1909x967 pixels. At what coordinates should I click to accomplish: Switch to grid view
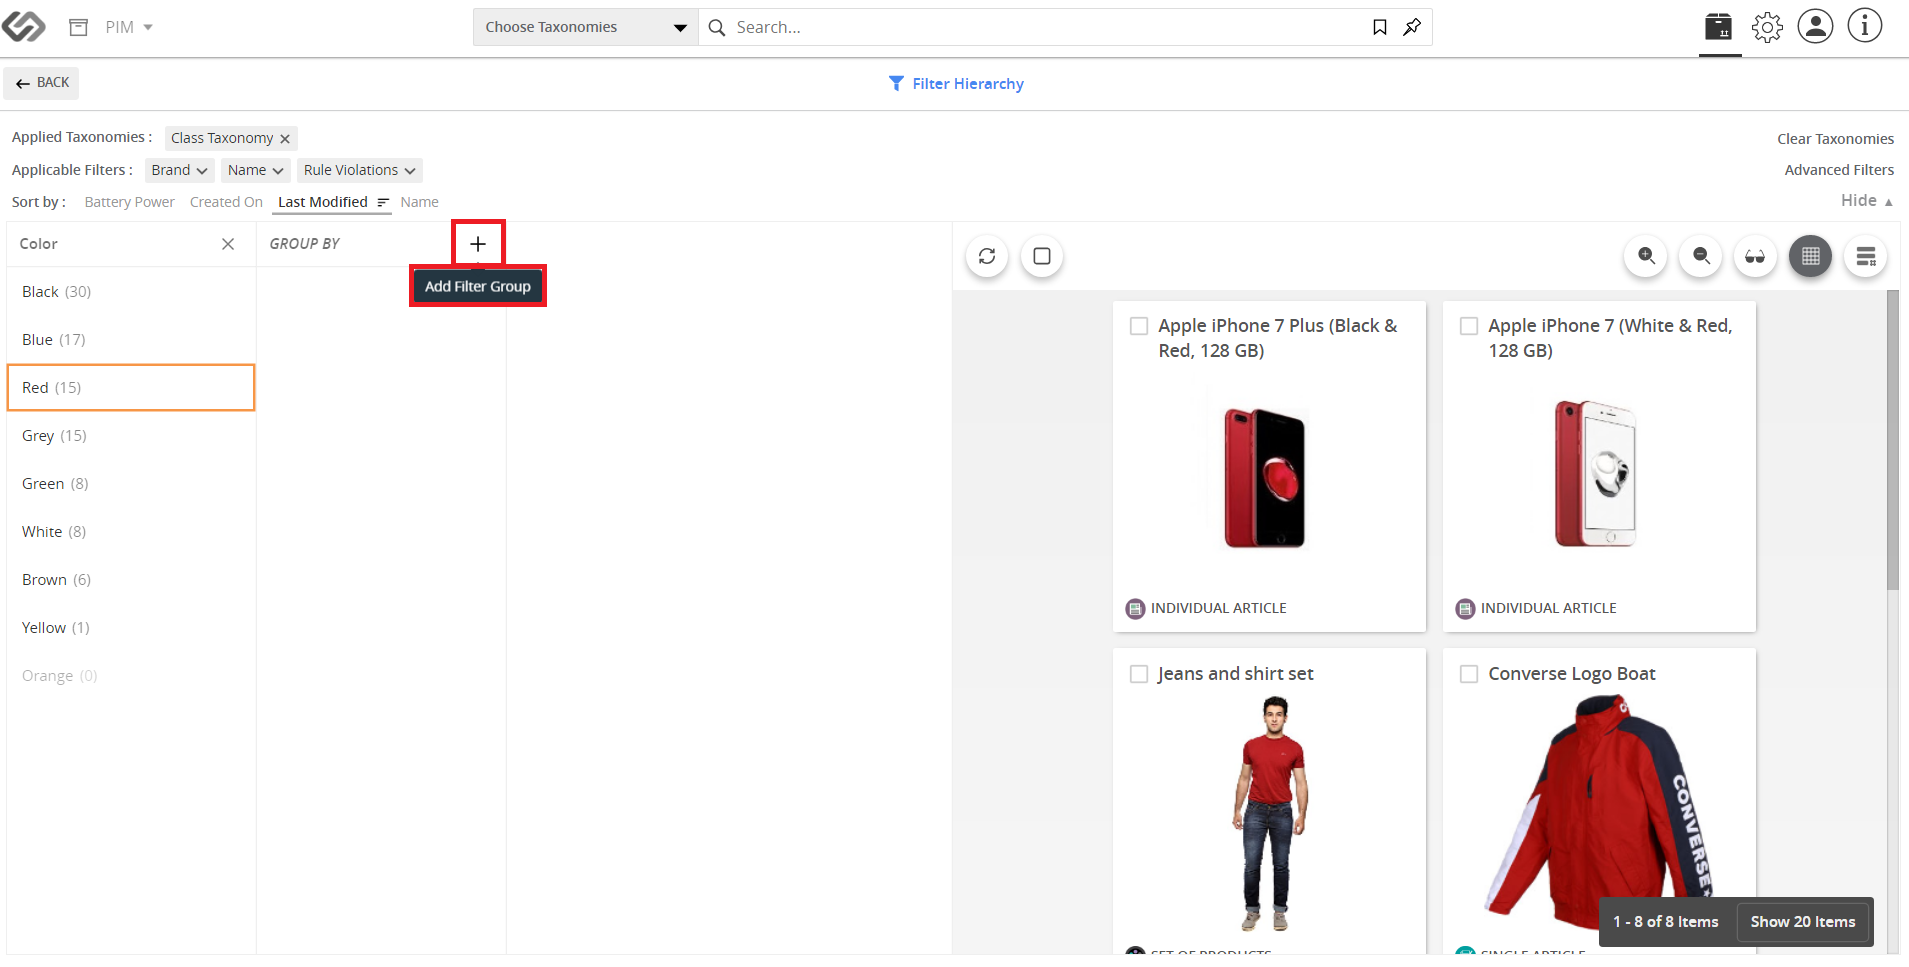tap(1810, 256)
